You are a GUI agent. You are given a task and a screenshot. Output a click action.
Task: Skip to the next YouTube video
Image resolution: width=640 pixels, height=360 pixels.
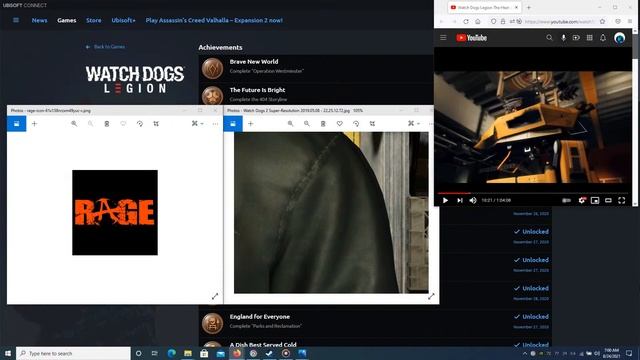coord(460,200)
